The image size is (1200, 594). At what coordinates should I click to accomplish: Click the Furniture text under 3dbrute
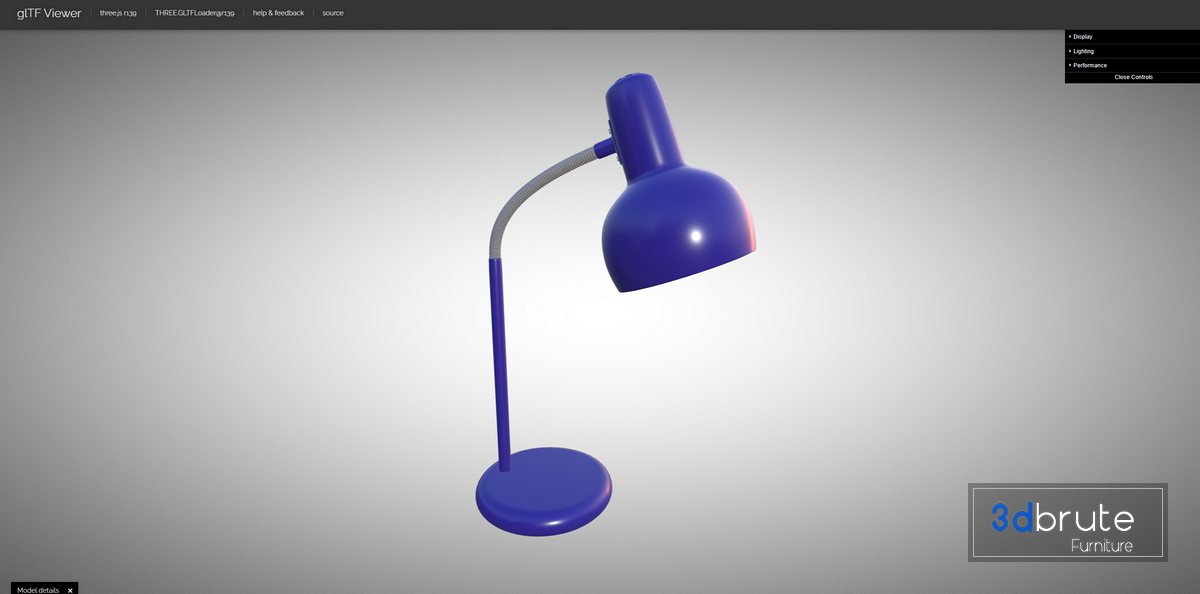[x=1101, y=546]
